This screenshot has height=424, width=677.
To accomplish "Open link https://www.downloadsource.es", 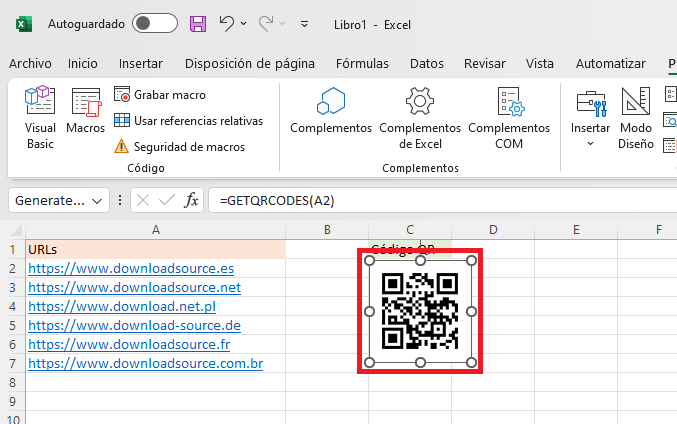I will tap(131, 269).
